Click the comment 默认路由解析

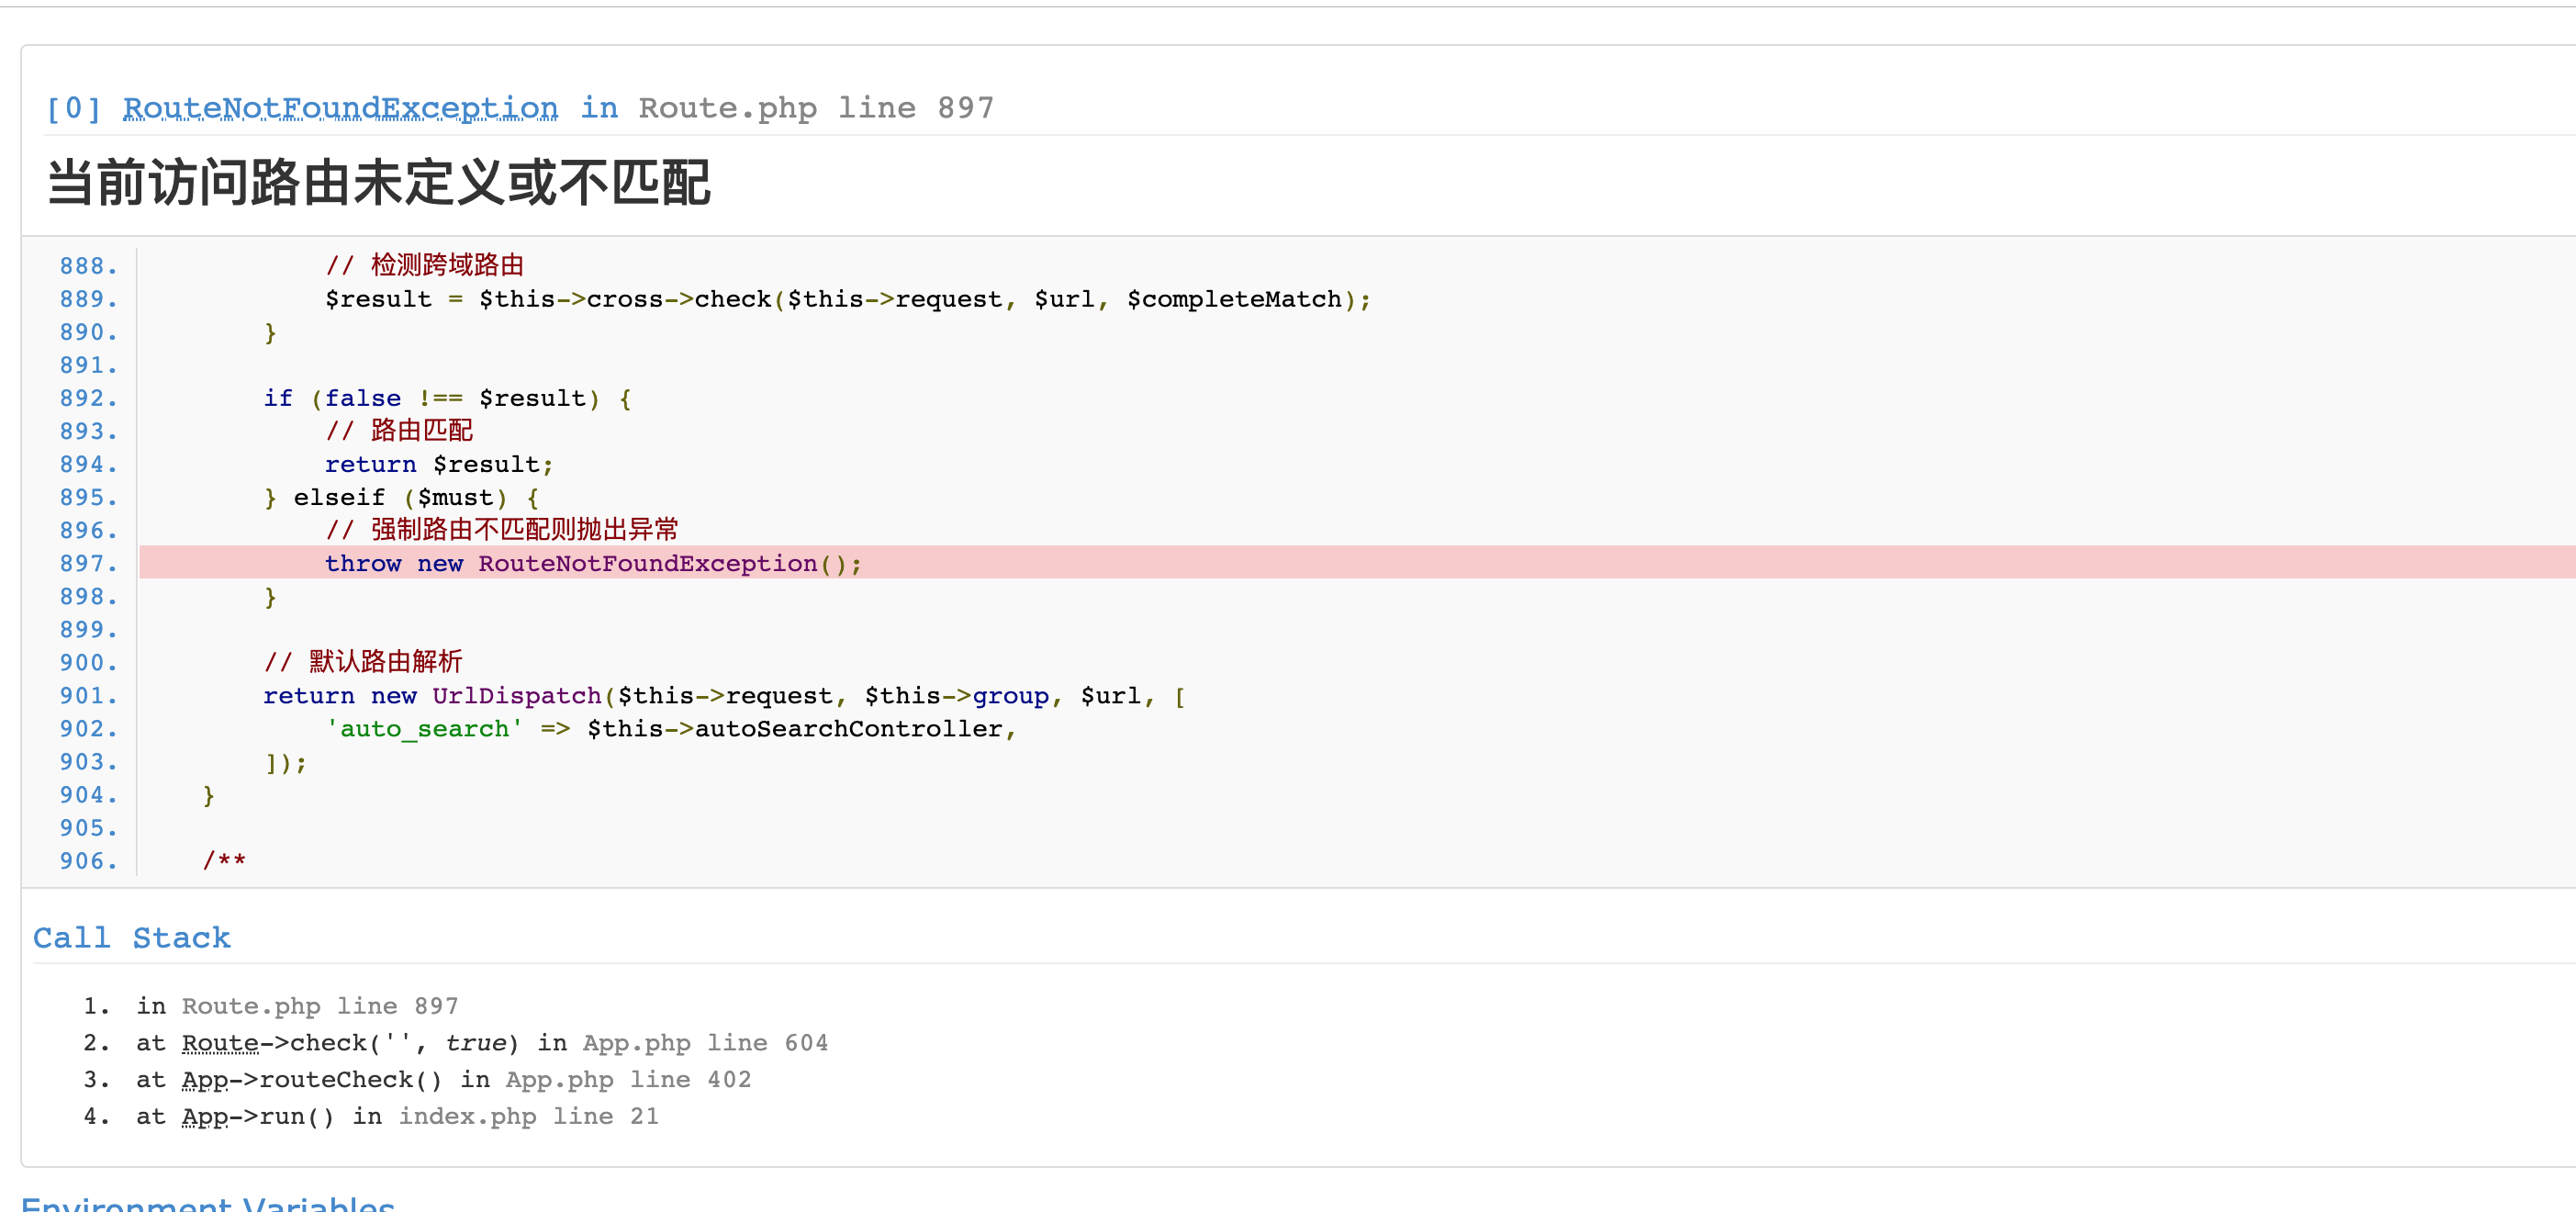coord(363,662)
